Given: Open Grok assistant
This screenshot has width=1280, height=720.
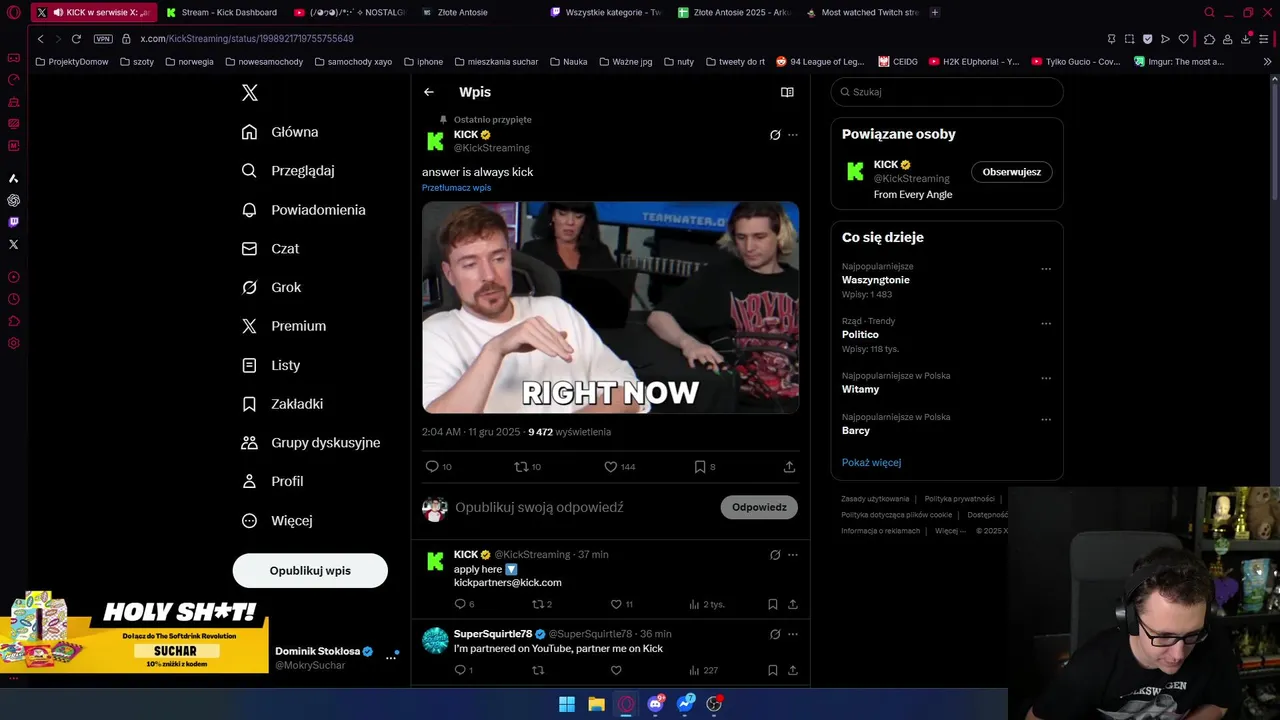Looking at the screenshot, I should coord(271,287).
